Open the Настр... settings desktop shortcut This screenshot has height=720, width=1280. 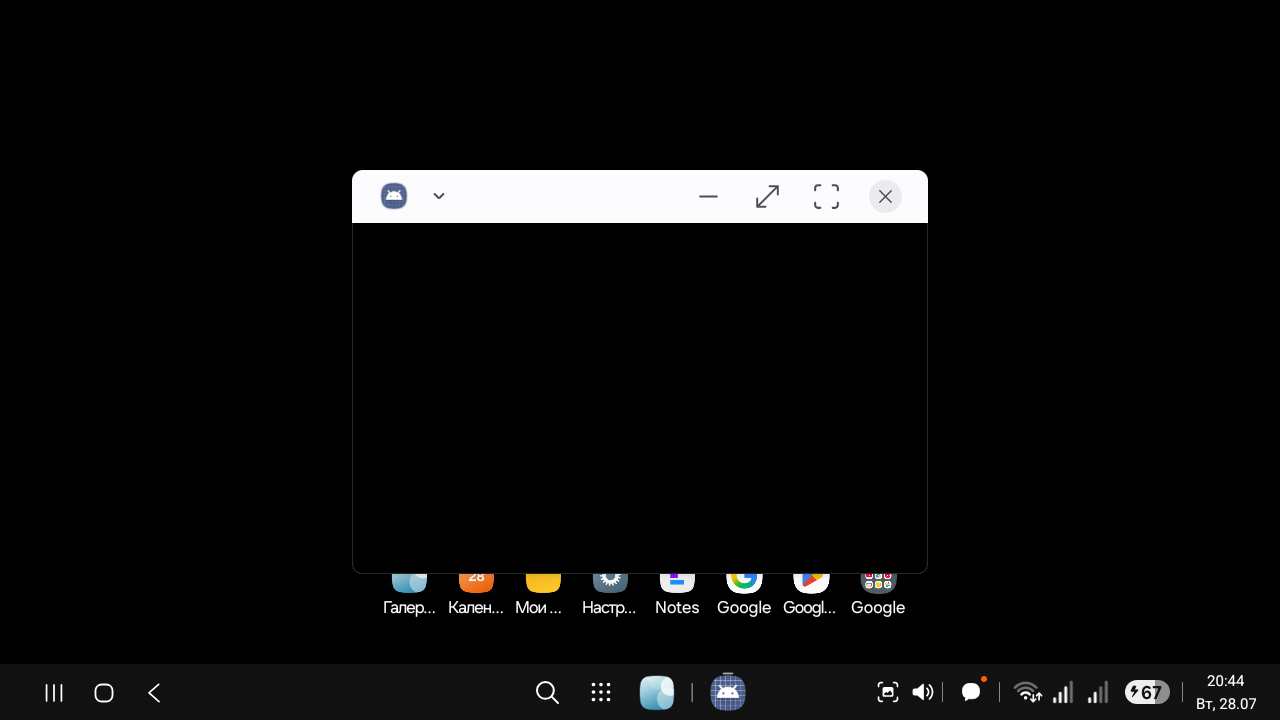click(610, 595)
